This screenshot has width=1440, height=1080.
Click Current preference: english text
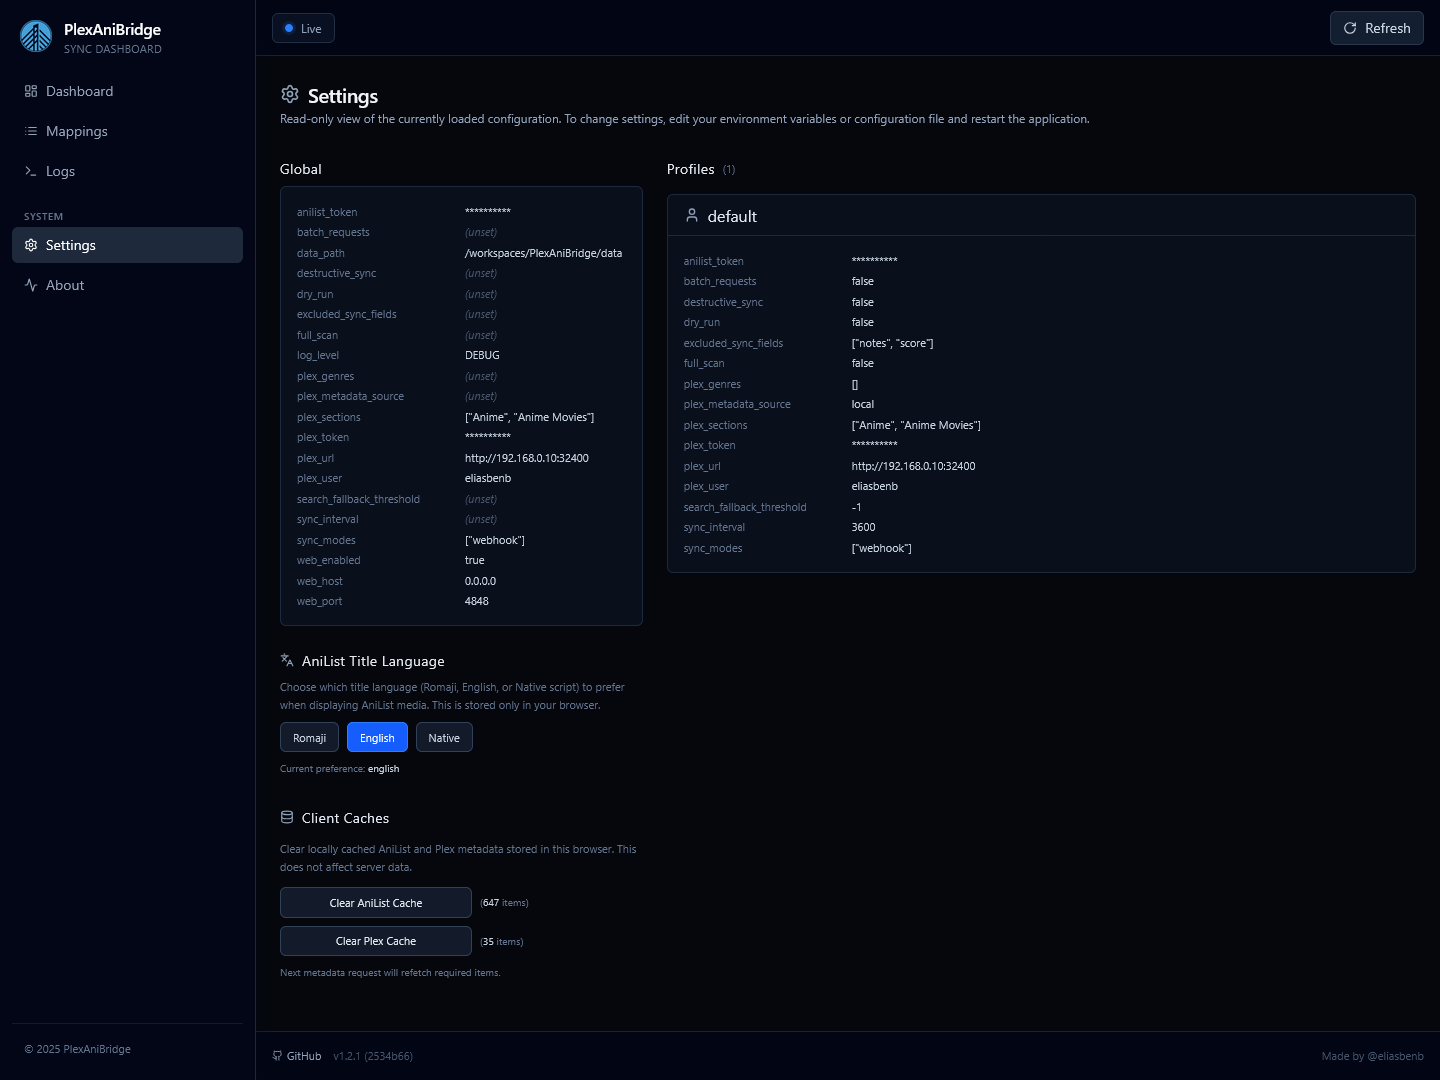pos(340,769)
